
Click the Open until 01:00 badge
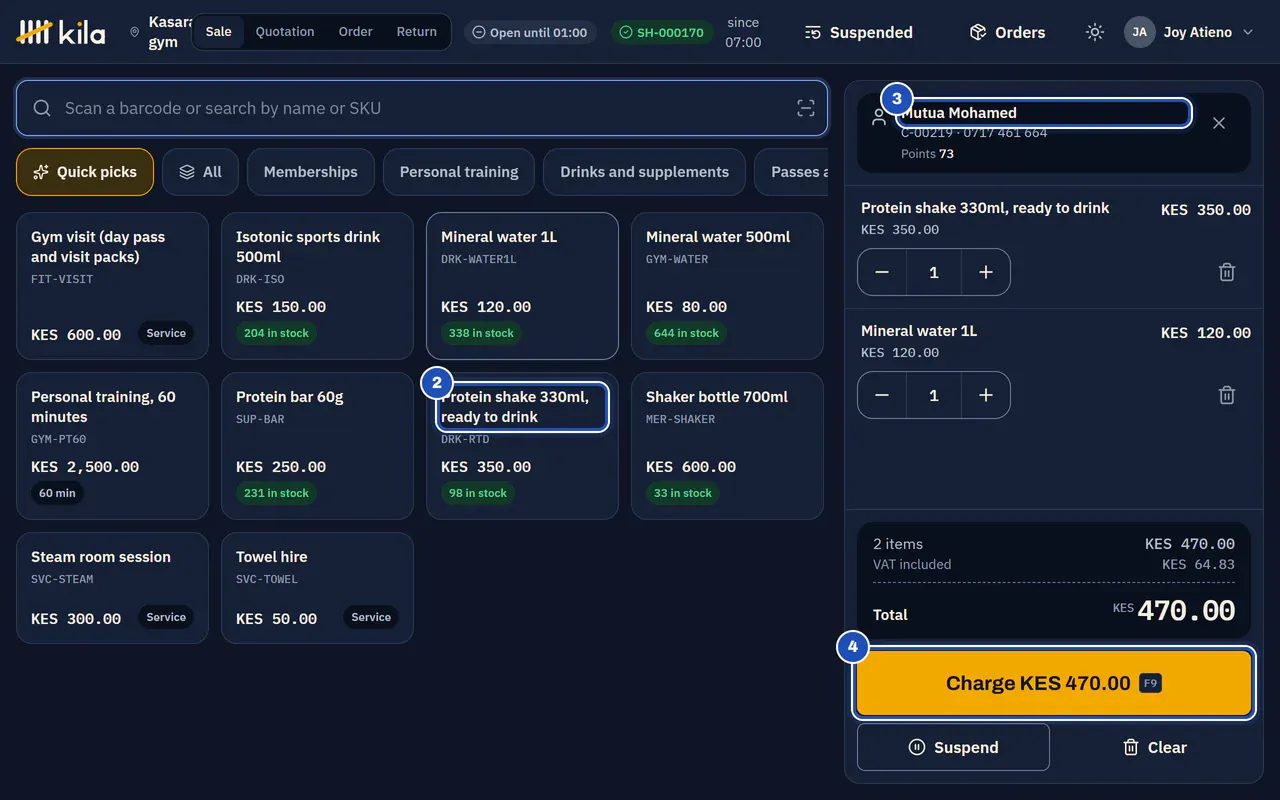coord(530,32)
